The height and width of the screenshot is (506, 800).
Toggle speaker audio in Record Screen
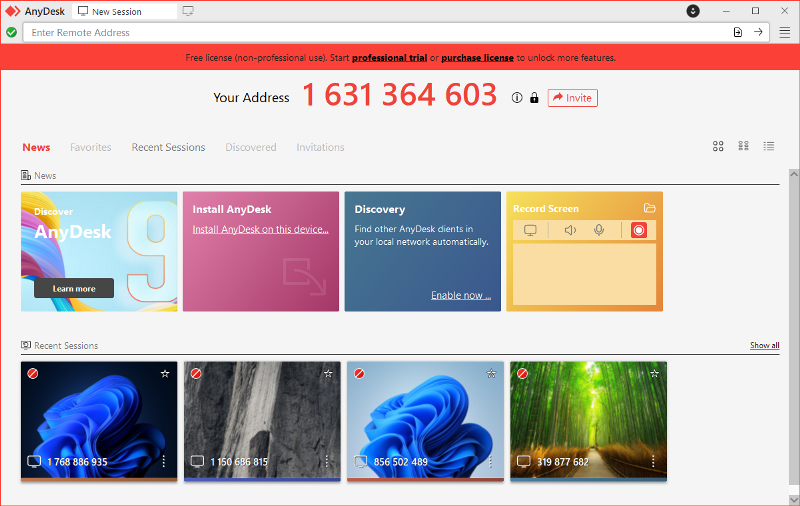[569, 230]
